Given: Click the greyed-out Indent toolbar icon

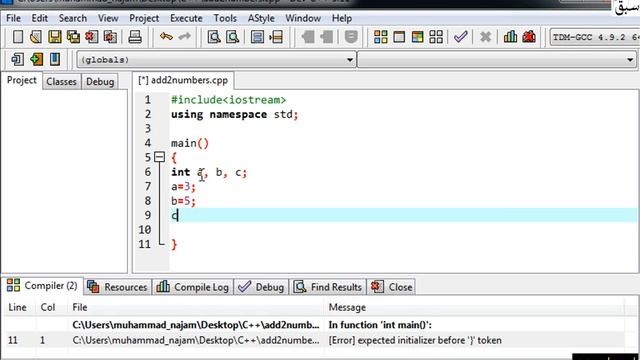Looking at the screenshot, I should click(308, 37).
